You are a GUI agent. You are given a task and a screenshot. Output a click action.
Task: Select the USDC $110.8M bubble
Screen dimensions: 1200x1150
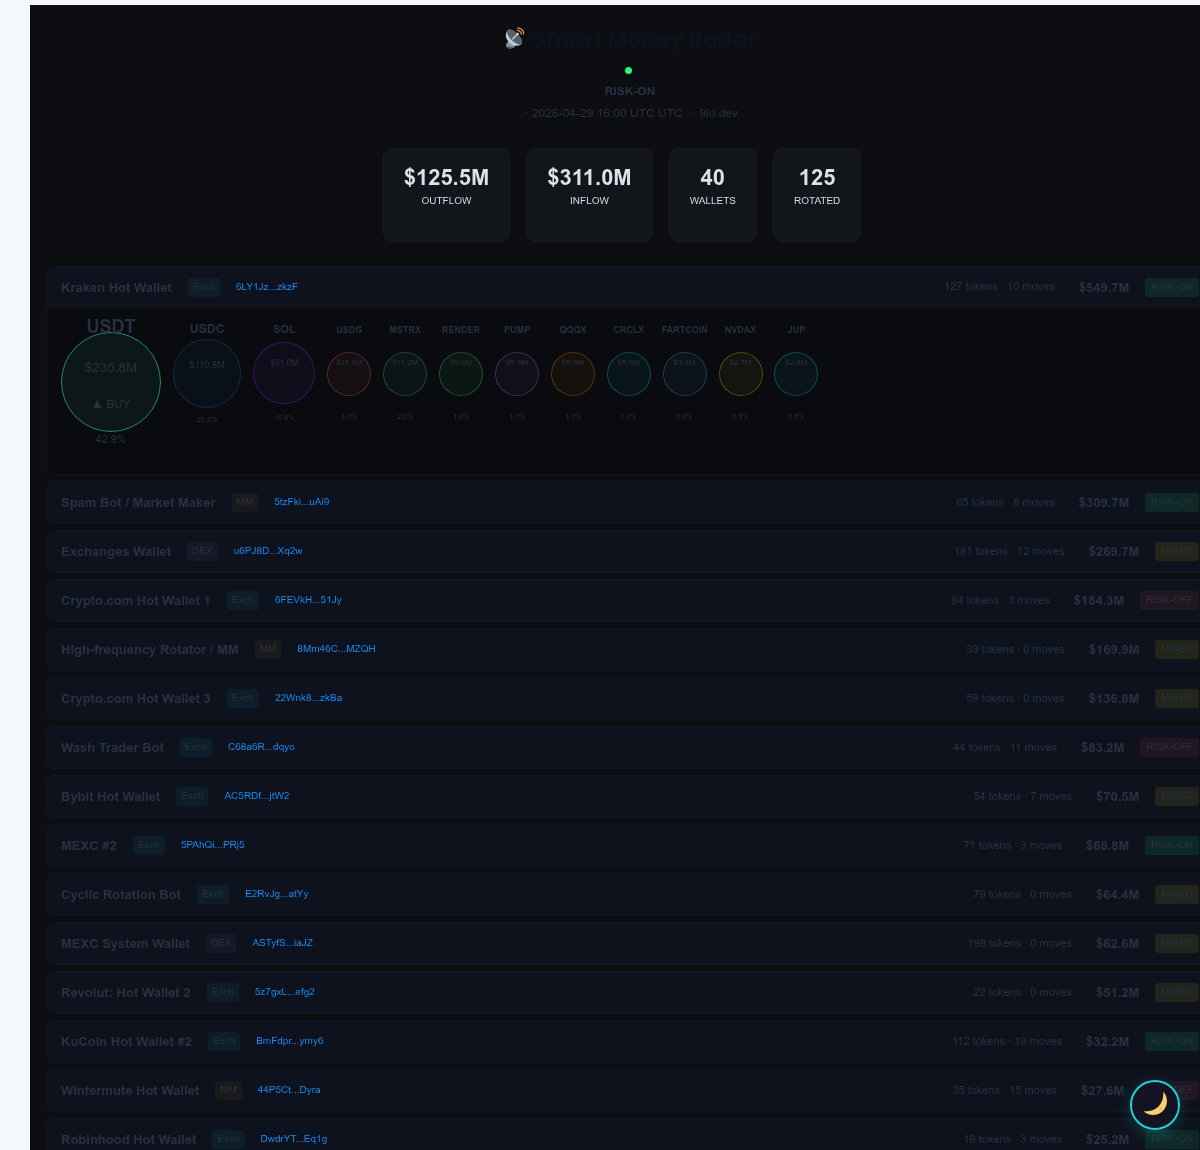[207, 374]
